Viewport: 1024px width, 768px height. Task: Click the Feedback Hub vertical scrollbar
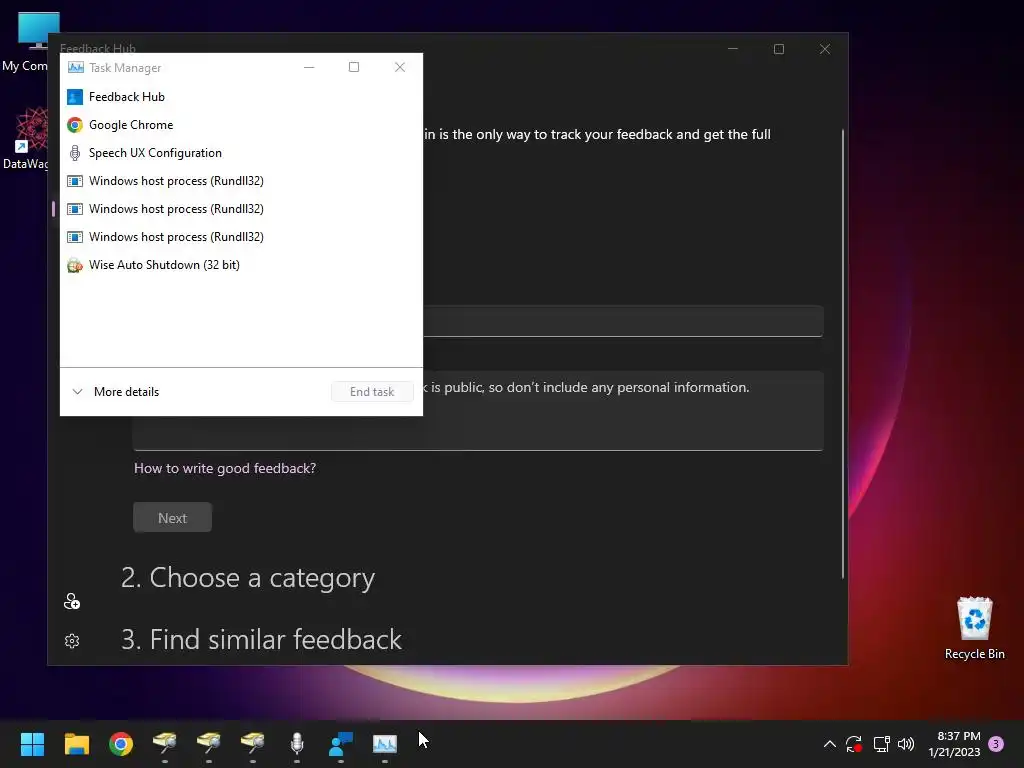(843, 353)
